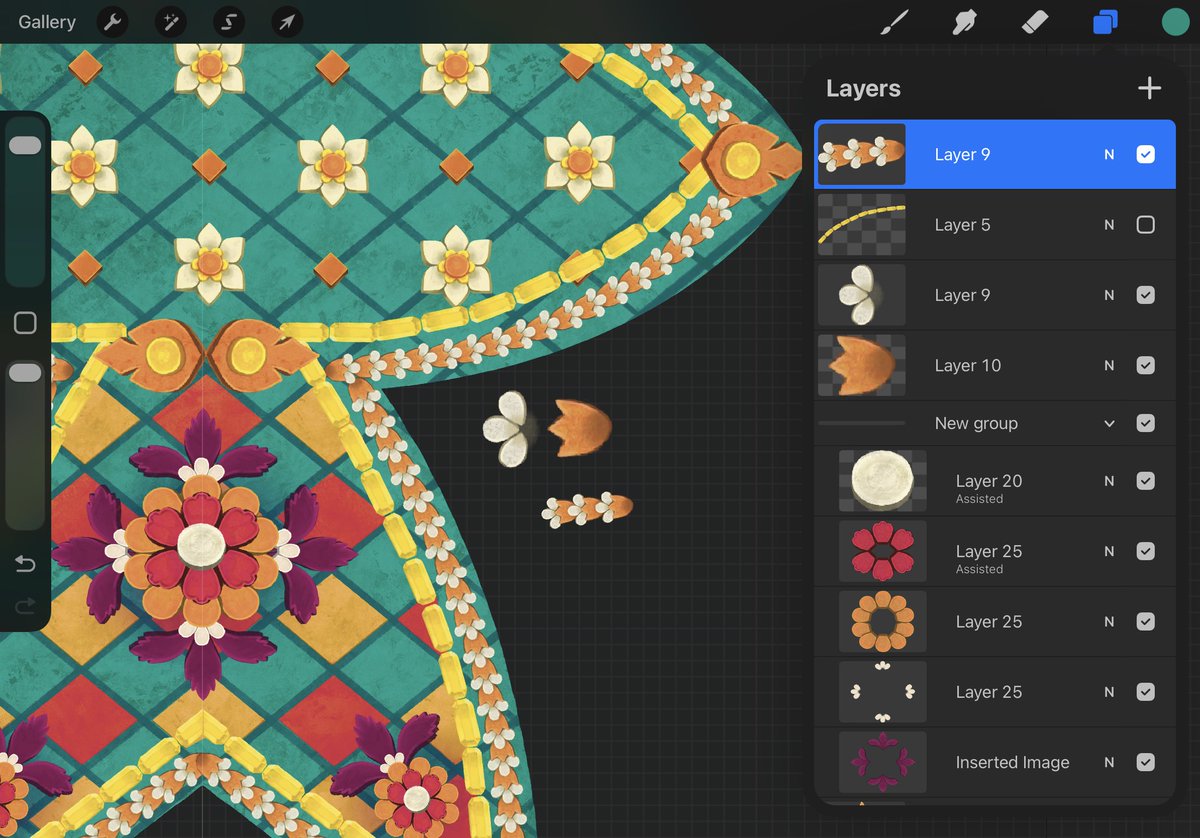Click brush size slider handle in sidebar
Image resolution: width=1200 pixels, height=838 pixels.
click(25, 146)
